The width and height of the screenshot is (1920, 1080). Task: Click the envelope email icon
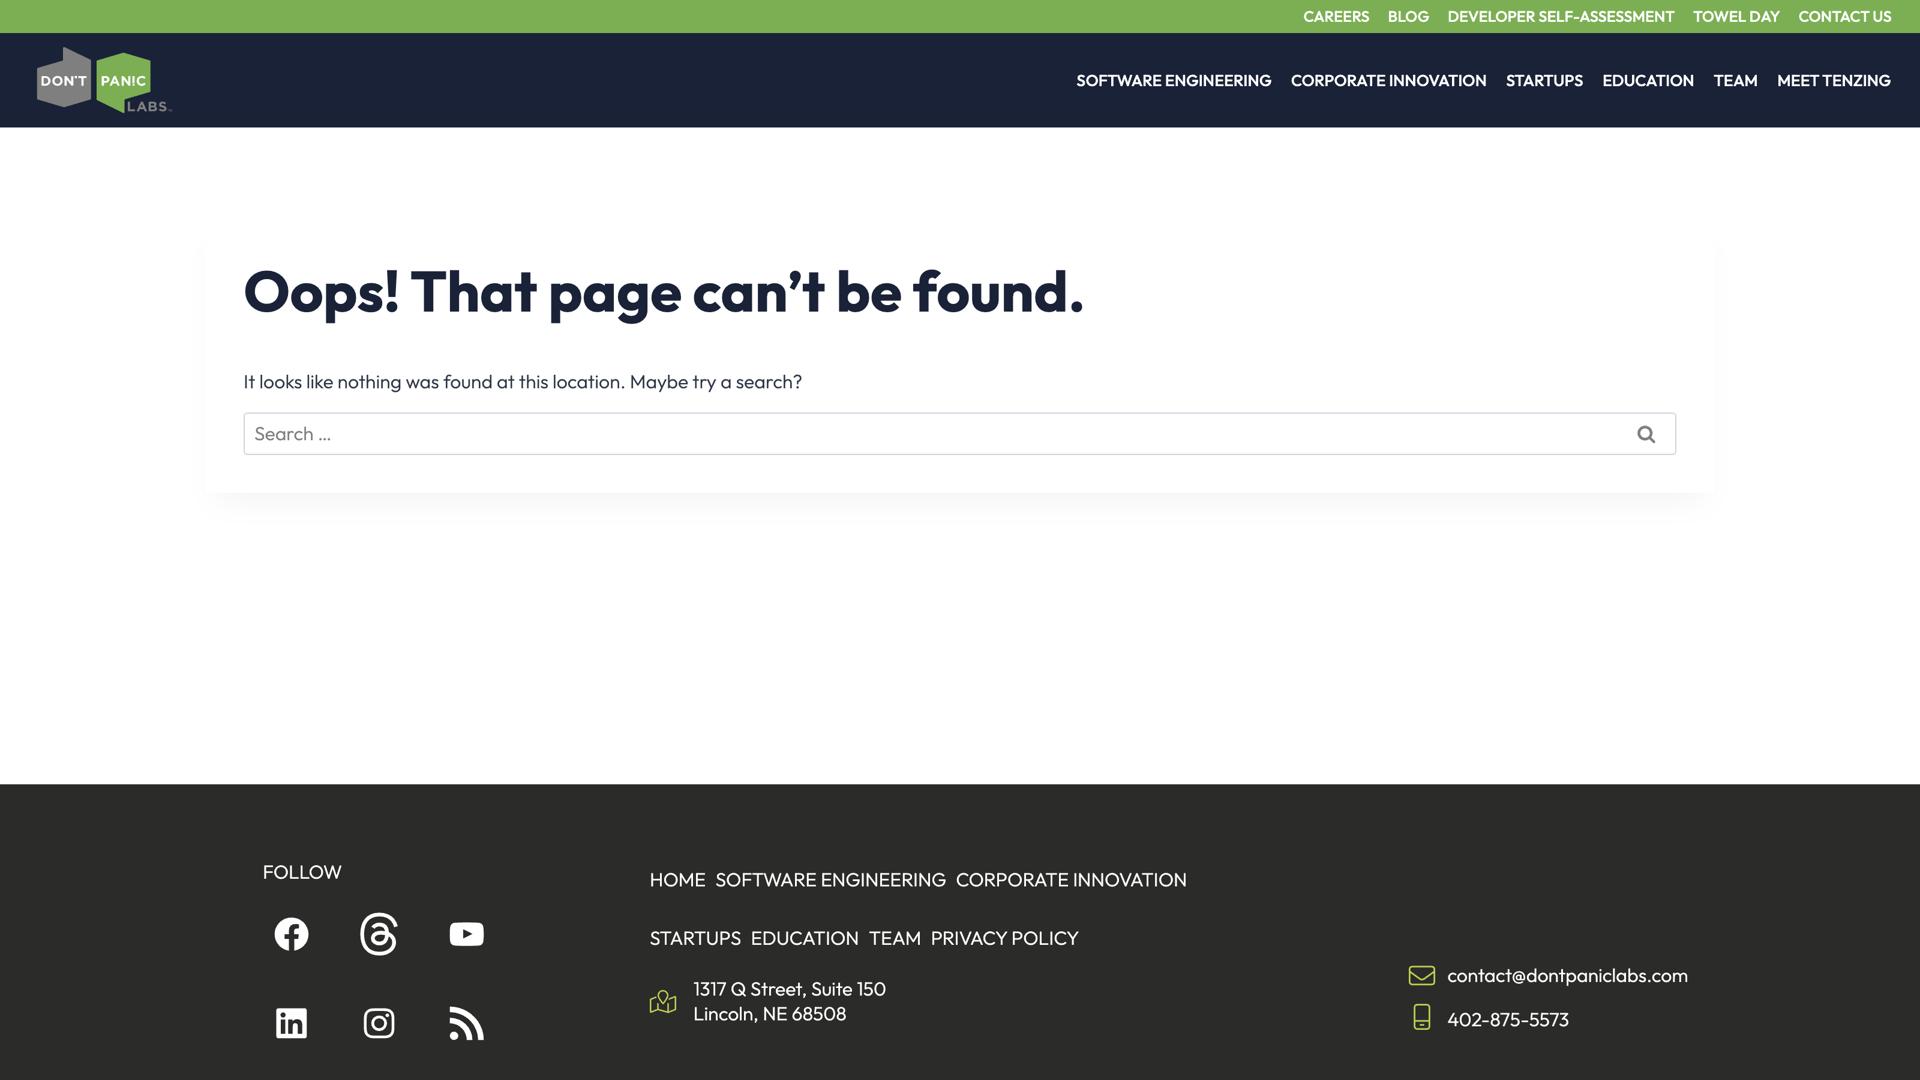pos(1421,975)
